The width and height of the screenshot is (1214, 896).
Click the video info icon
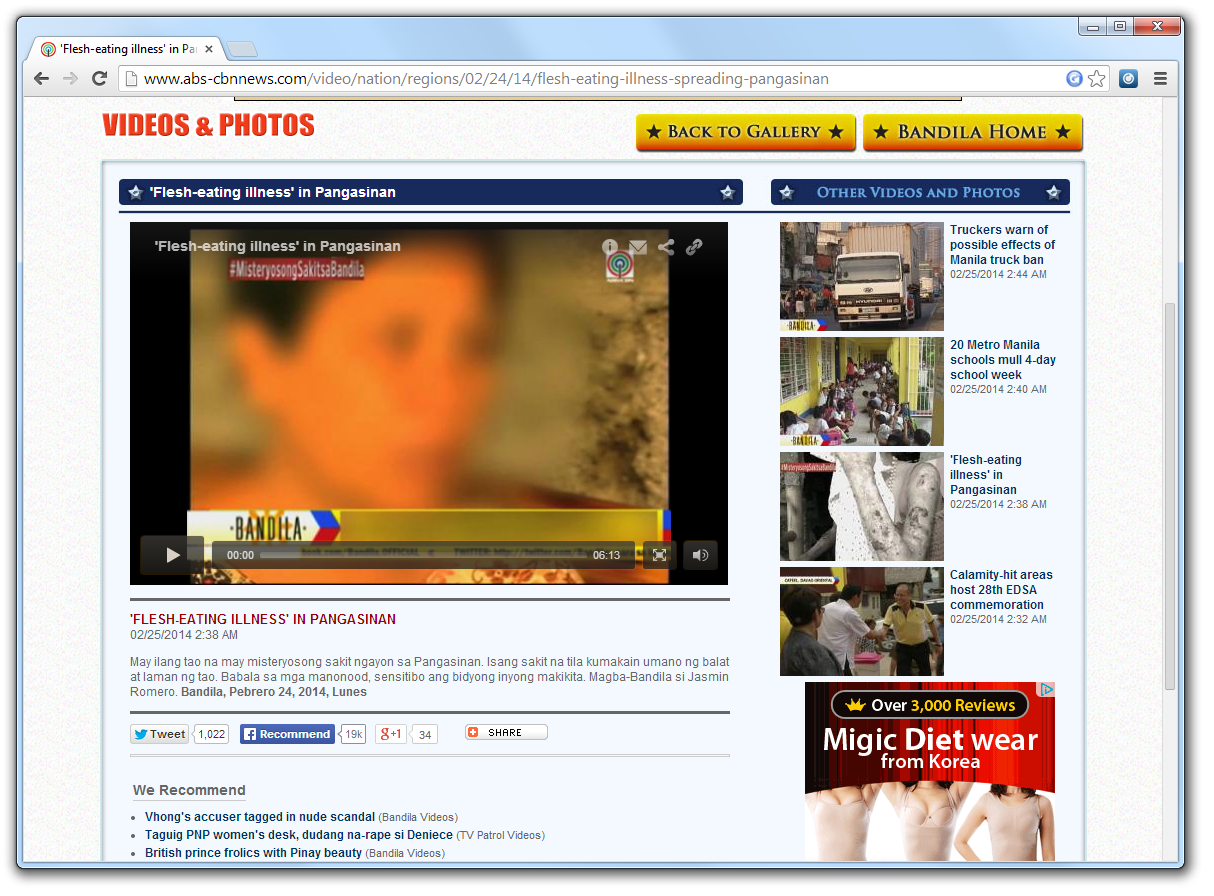[610, 247]
